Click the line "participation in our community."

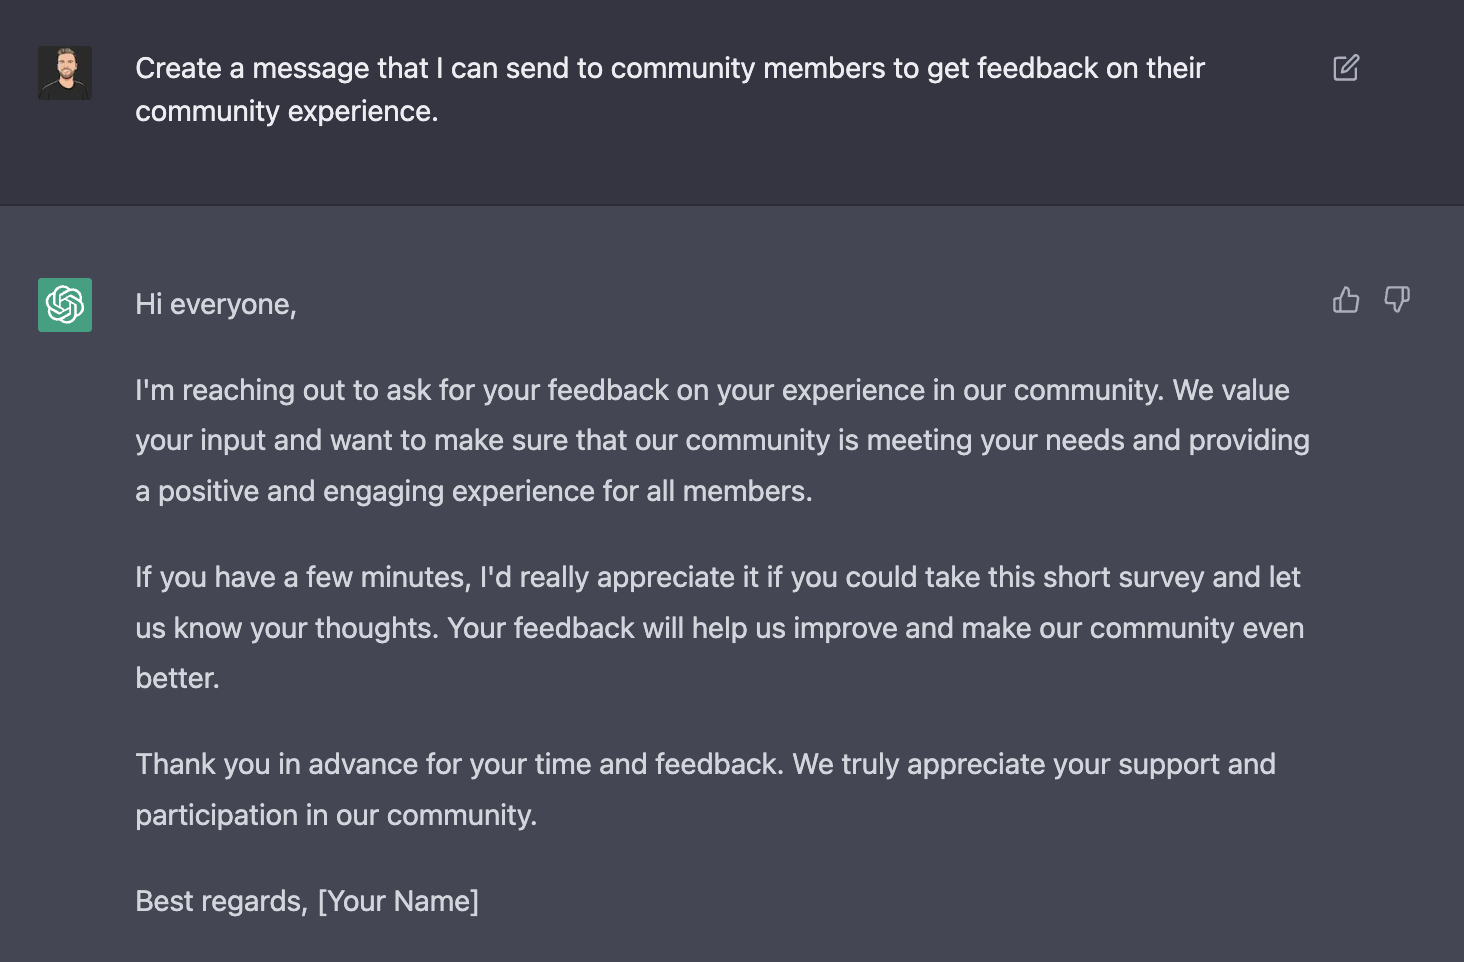tap(336, 815)
